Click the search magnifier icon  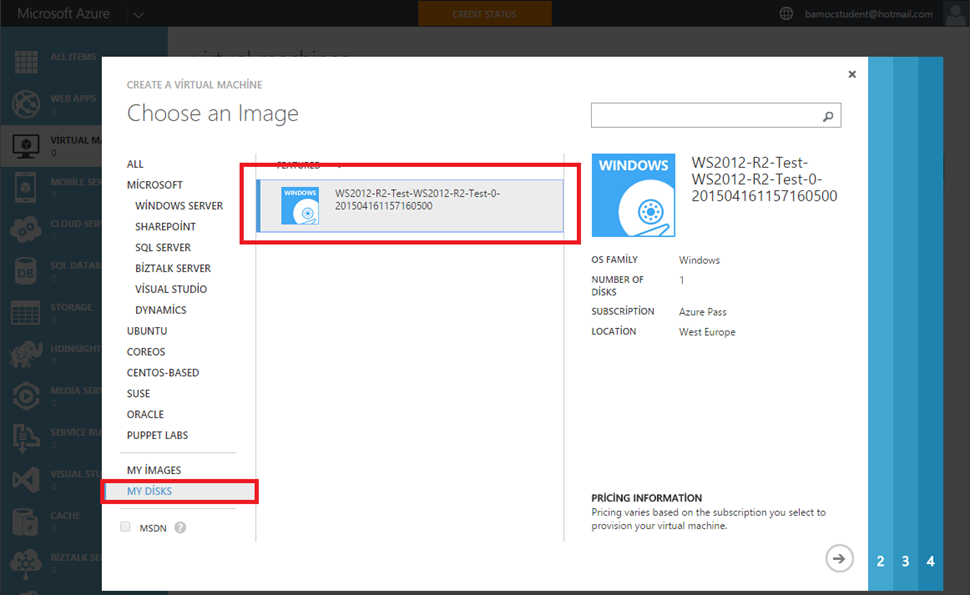[x=828, y=116]
